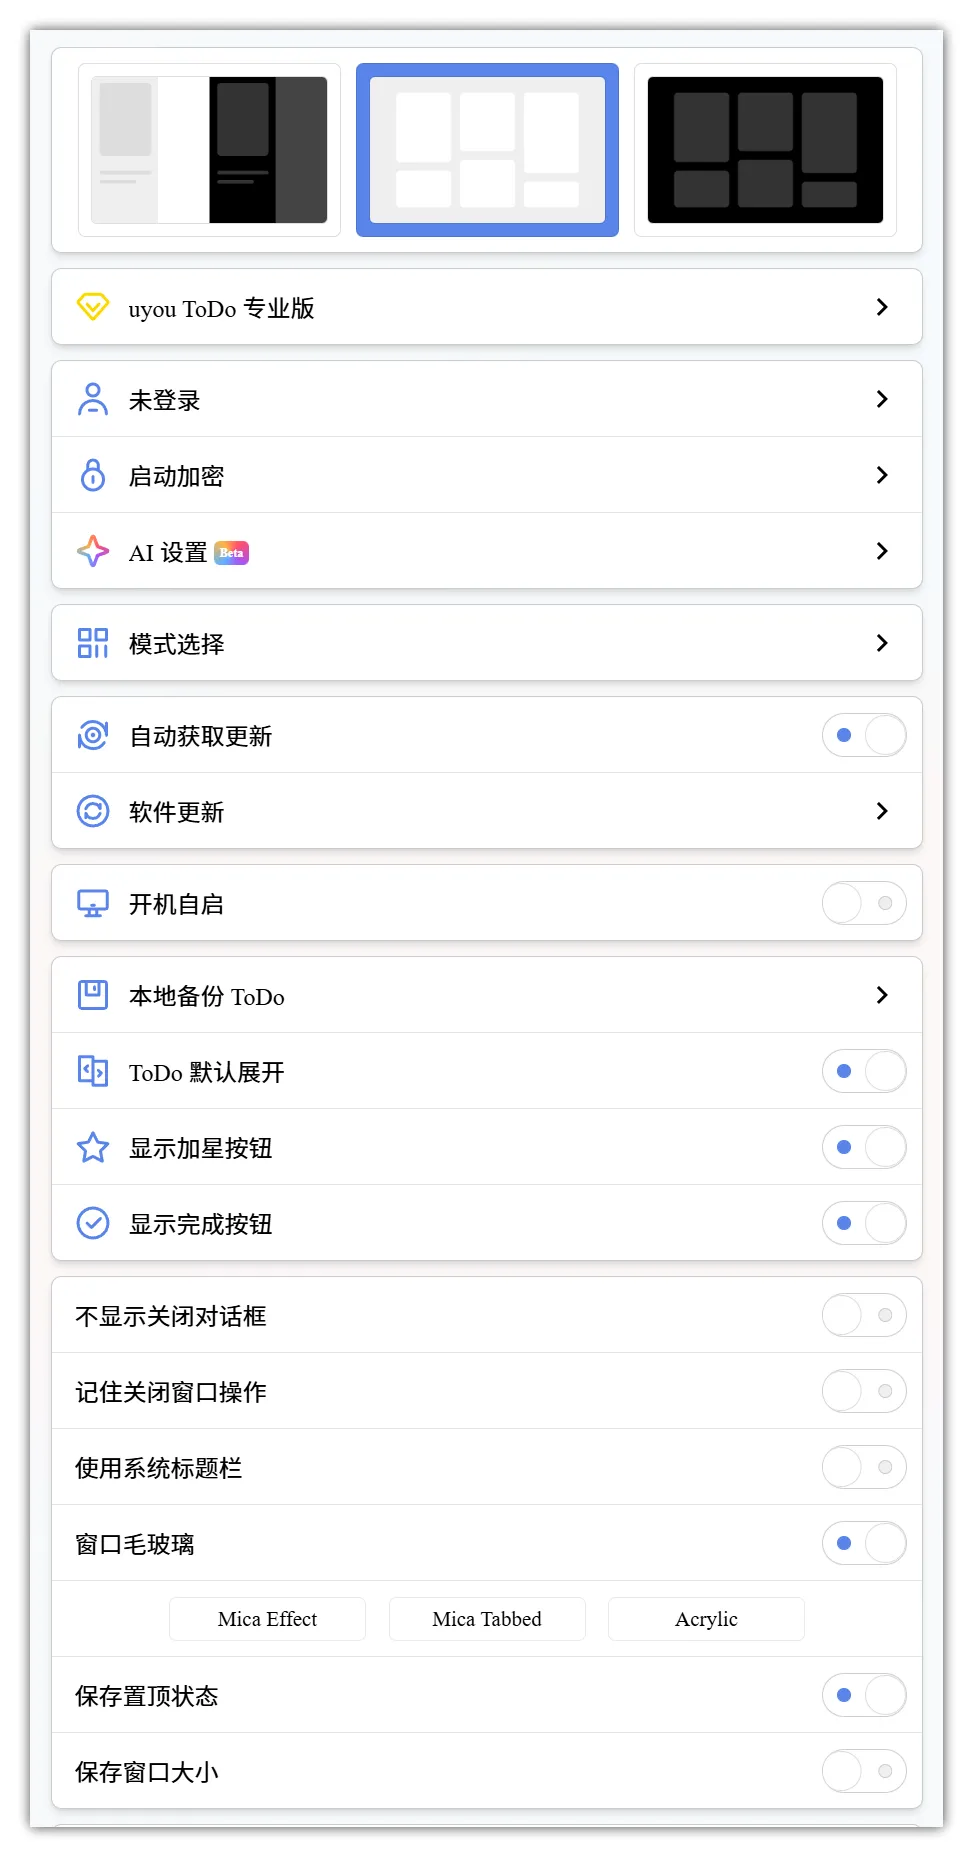
Task: Click the grid icon for 模式选择
Action: pos(93,643)
